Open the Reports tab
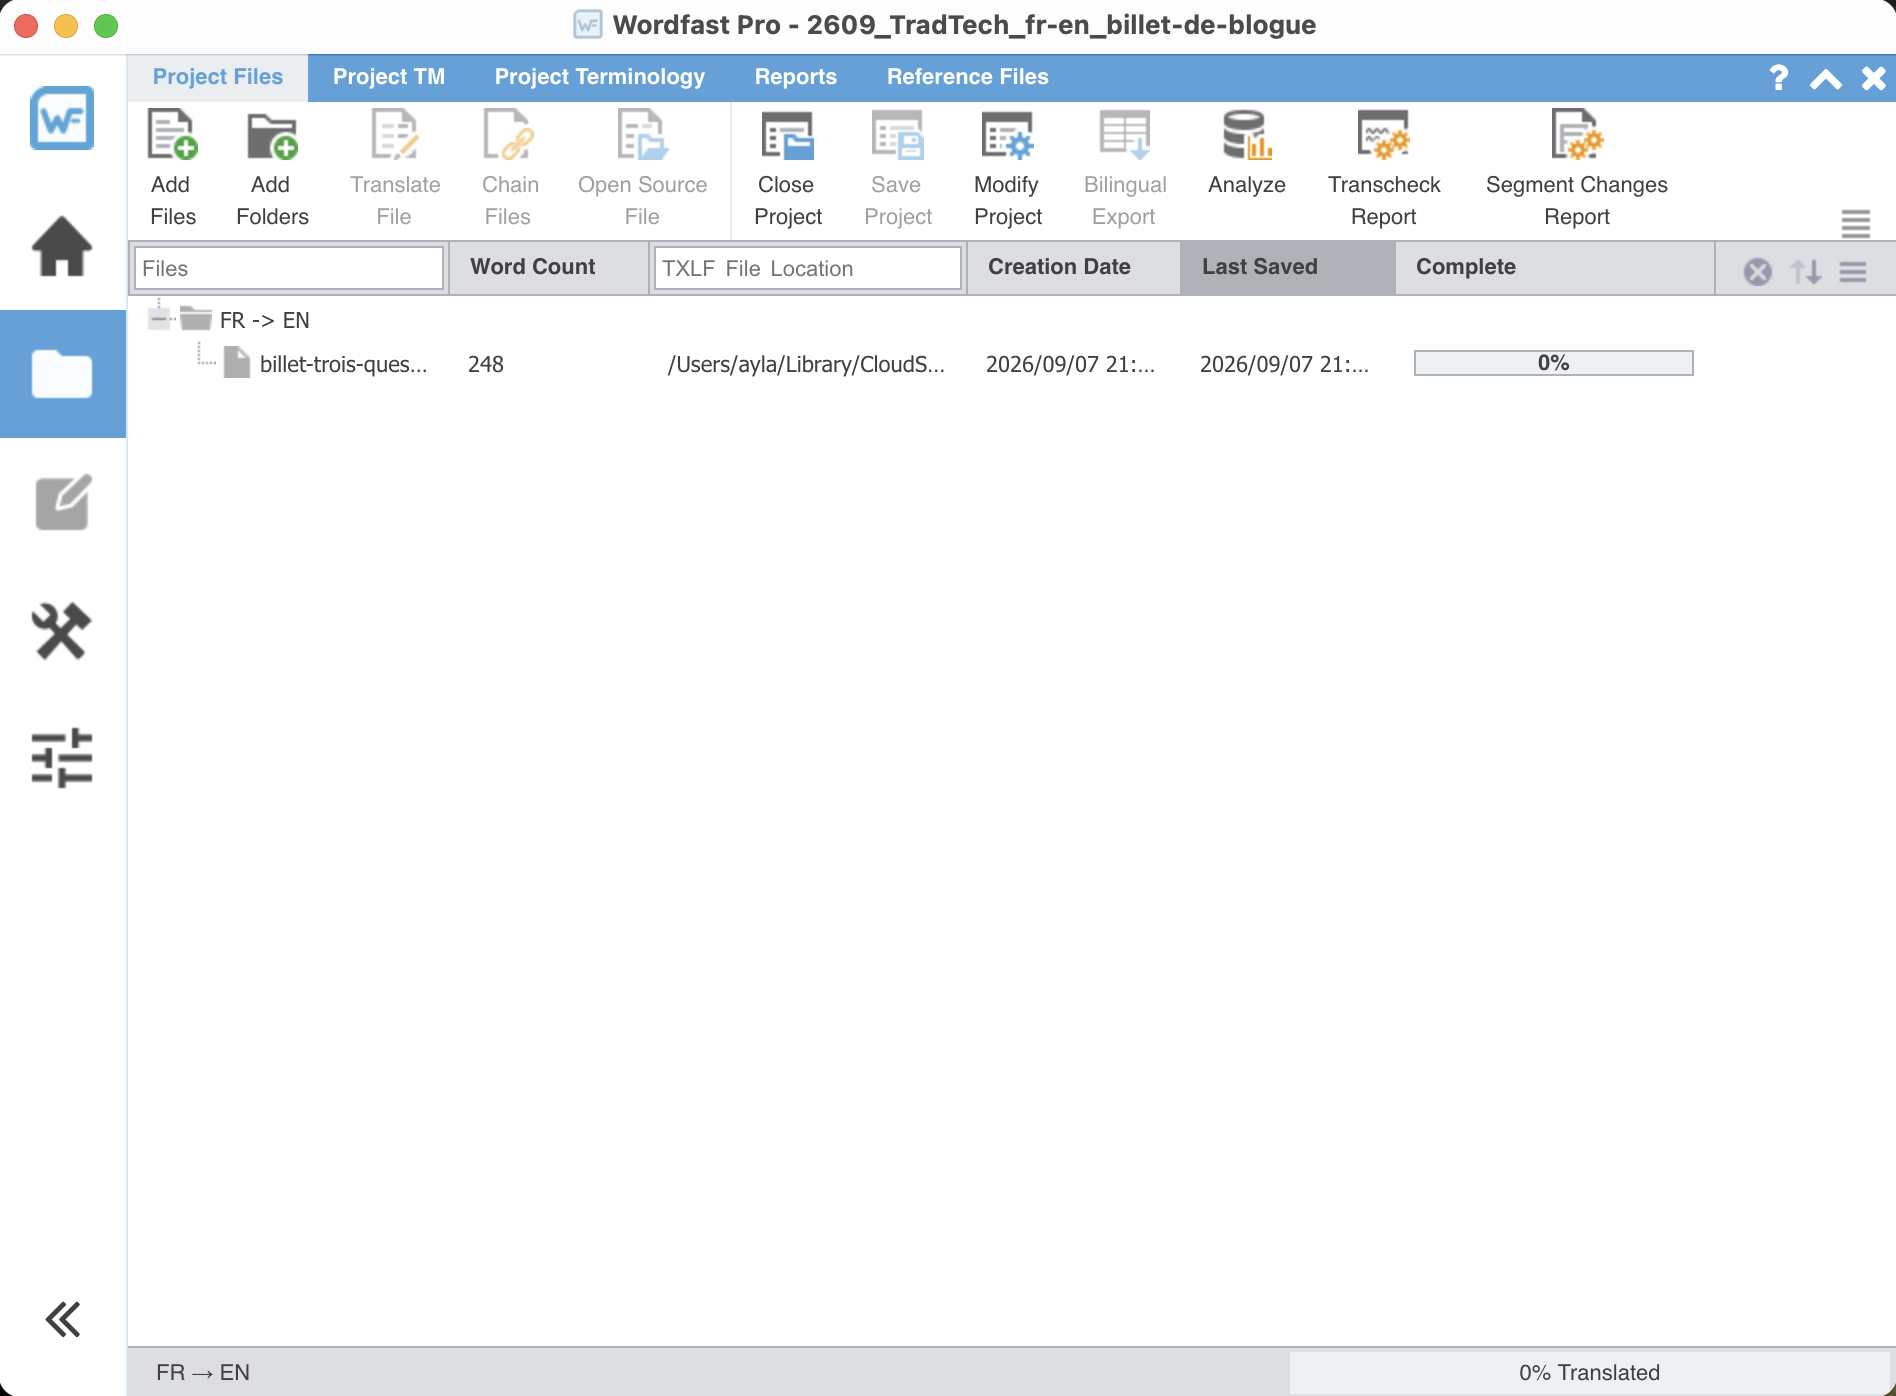Screen dimensions: 1896x1396 click(796, 77)
